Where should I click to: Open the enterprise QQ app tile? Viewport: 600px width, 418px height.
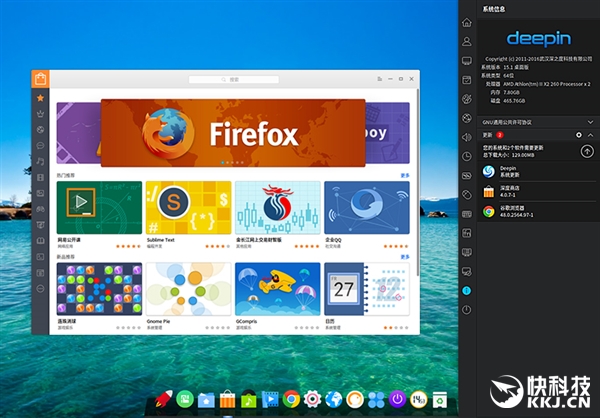367,207
